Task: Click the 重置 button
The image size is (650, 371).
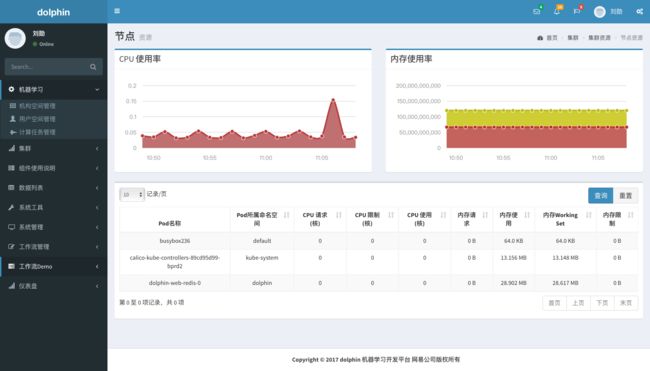Action: [625, 196]
